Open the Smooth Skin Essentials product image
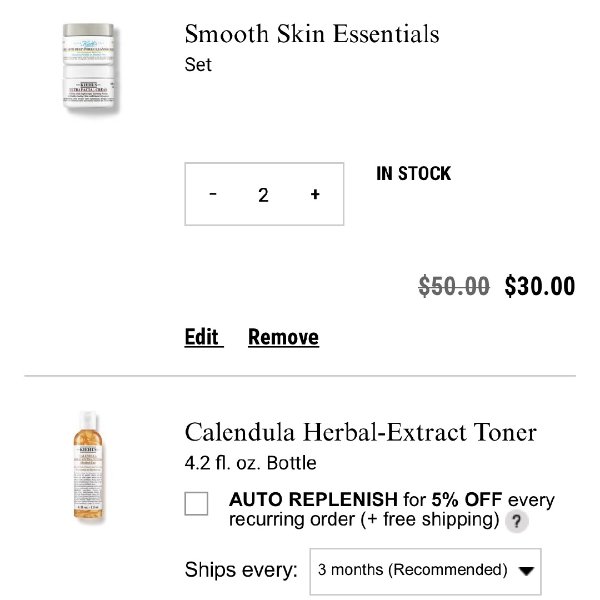Screen dimensions: 600x600 [89, 69]
